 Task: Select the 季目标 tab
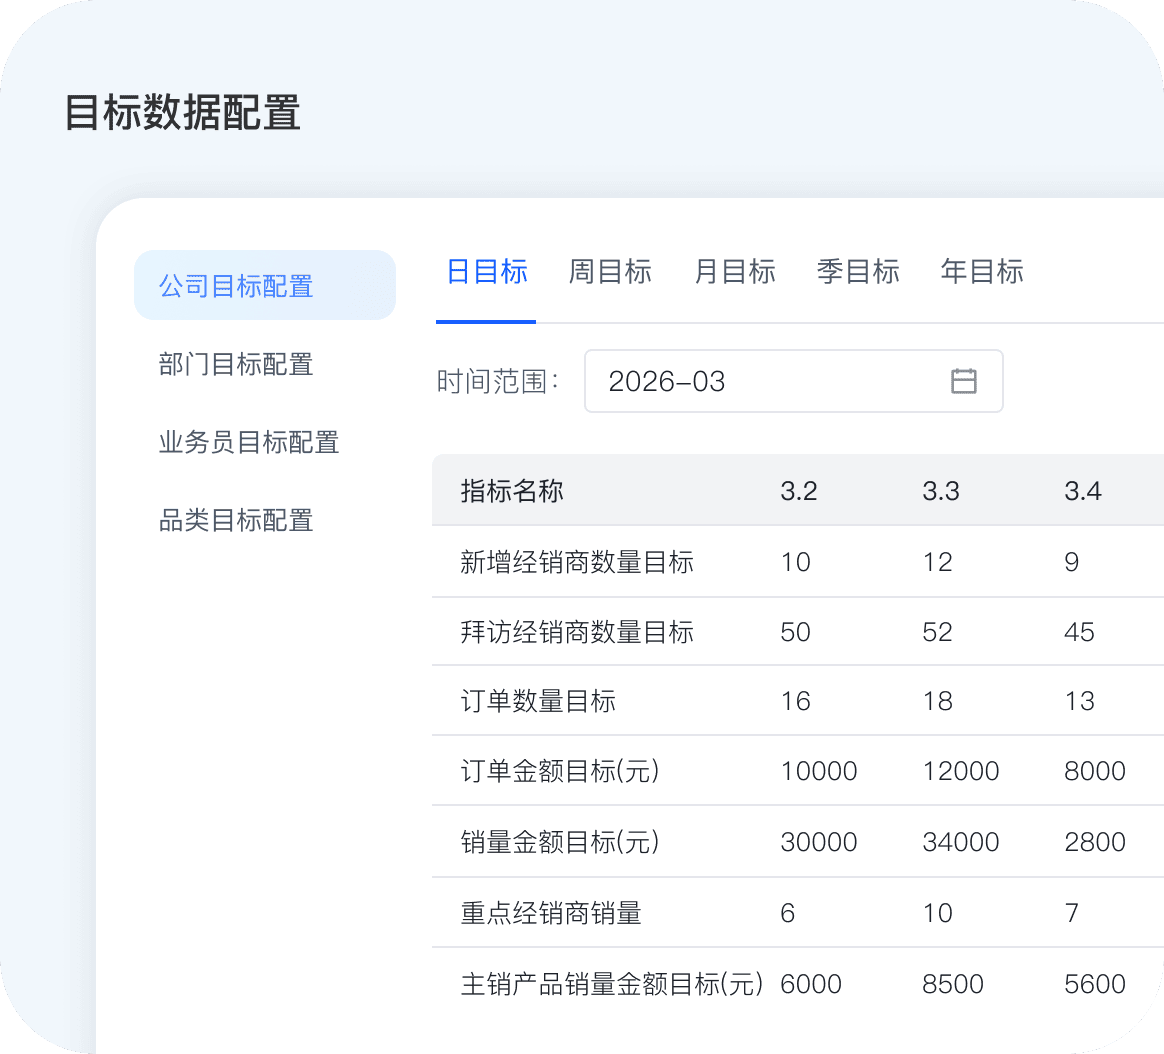coord(858,272)
